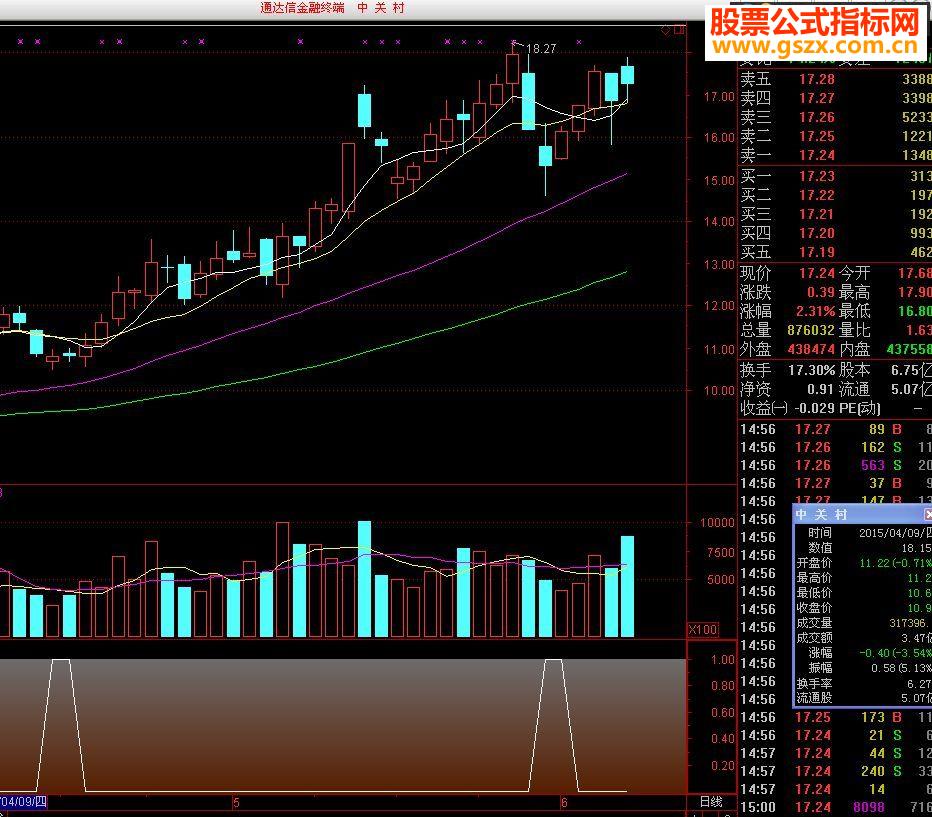Click the 内盘 label
The height and width of the screenshot is (817, 932).
(855, 349)
